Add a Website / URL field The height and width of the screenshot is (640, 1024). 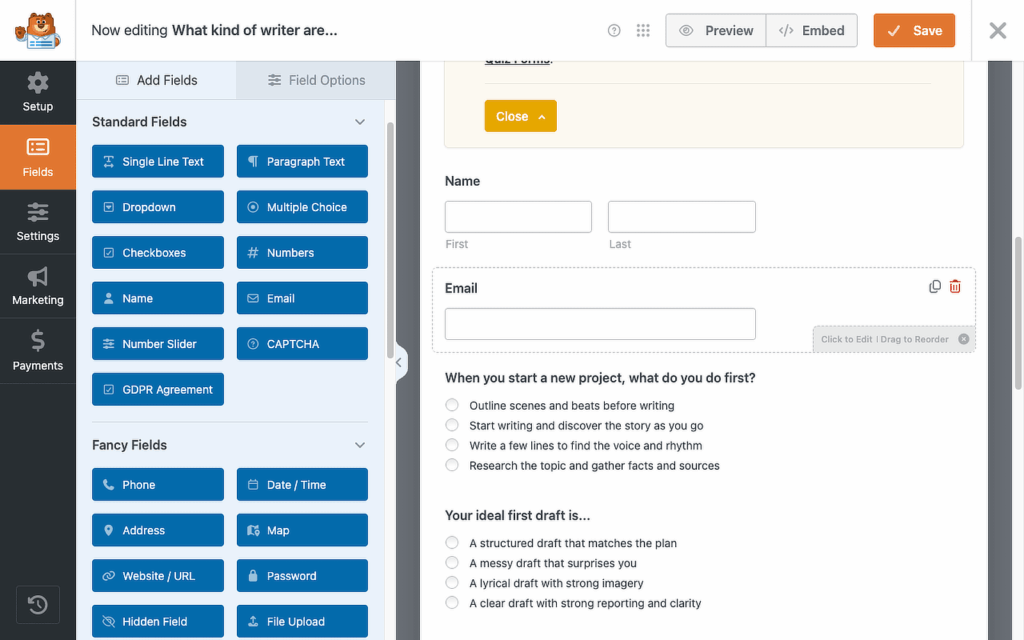[158, 576]
